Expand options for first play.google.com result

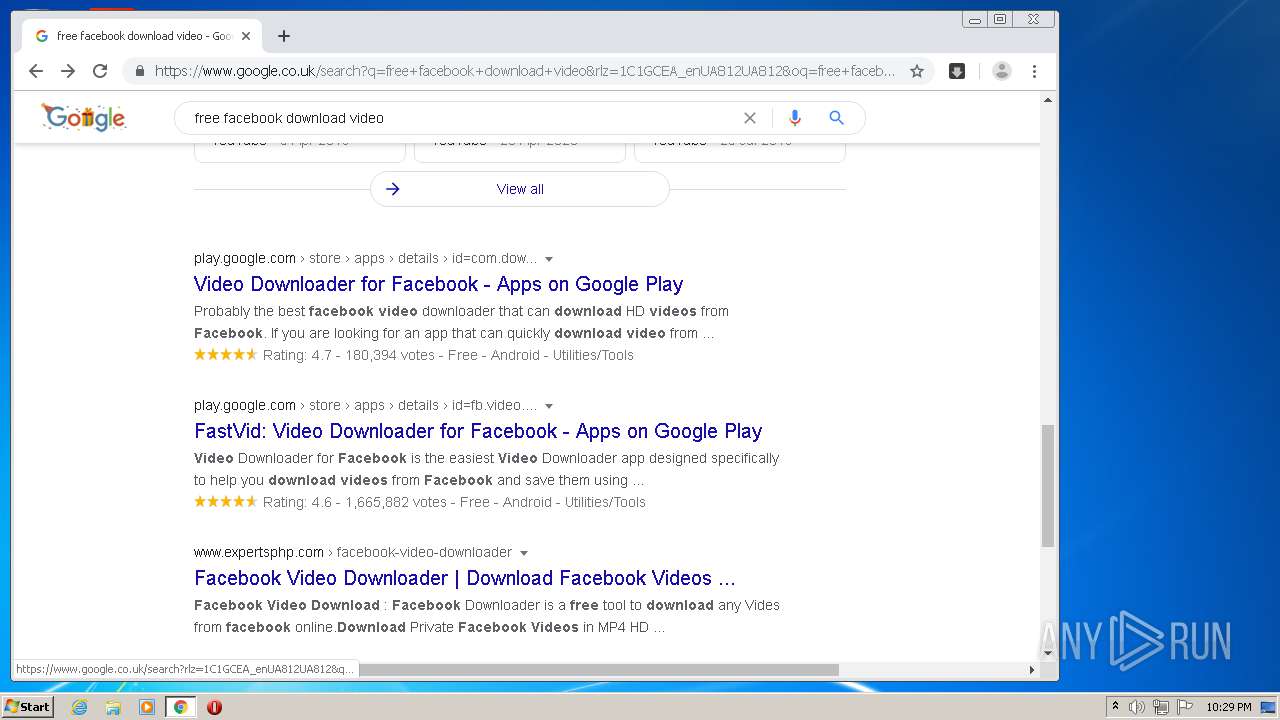point(549,259)
